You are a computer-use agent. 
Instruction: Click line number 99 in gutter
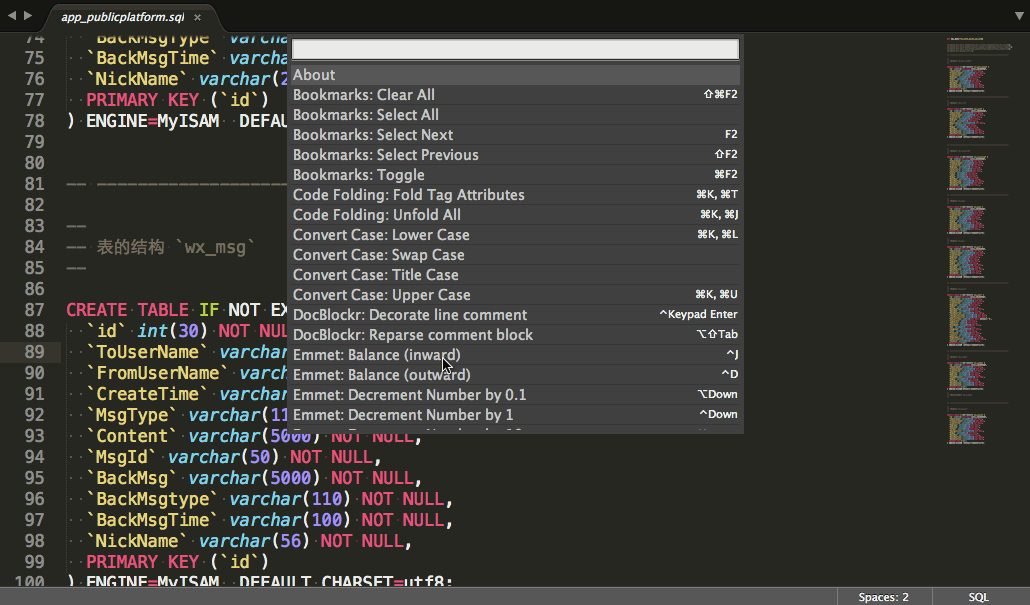[35, 562]
